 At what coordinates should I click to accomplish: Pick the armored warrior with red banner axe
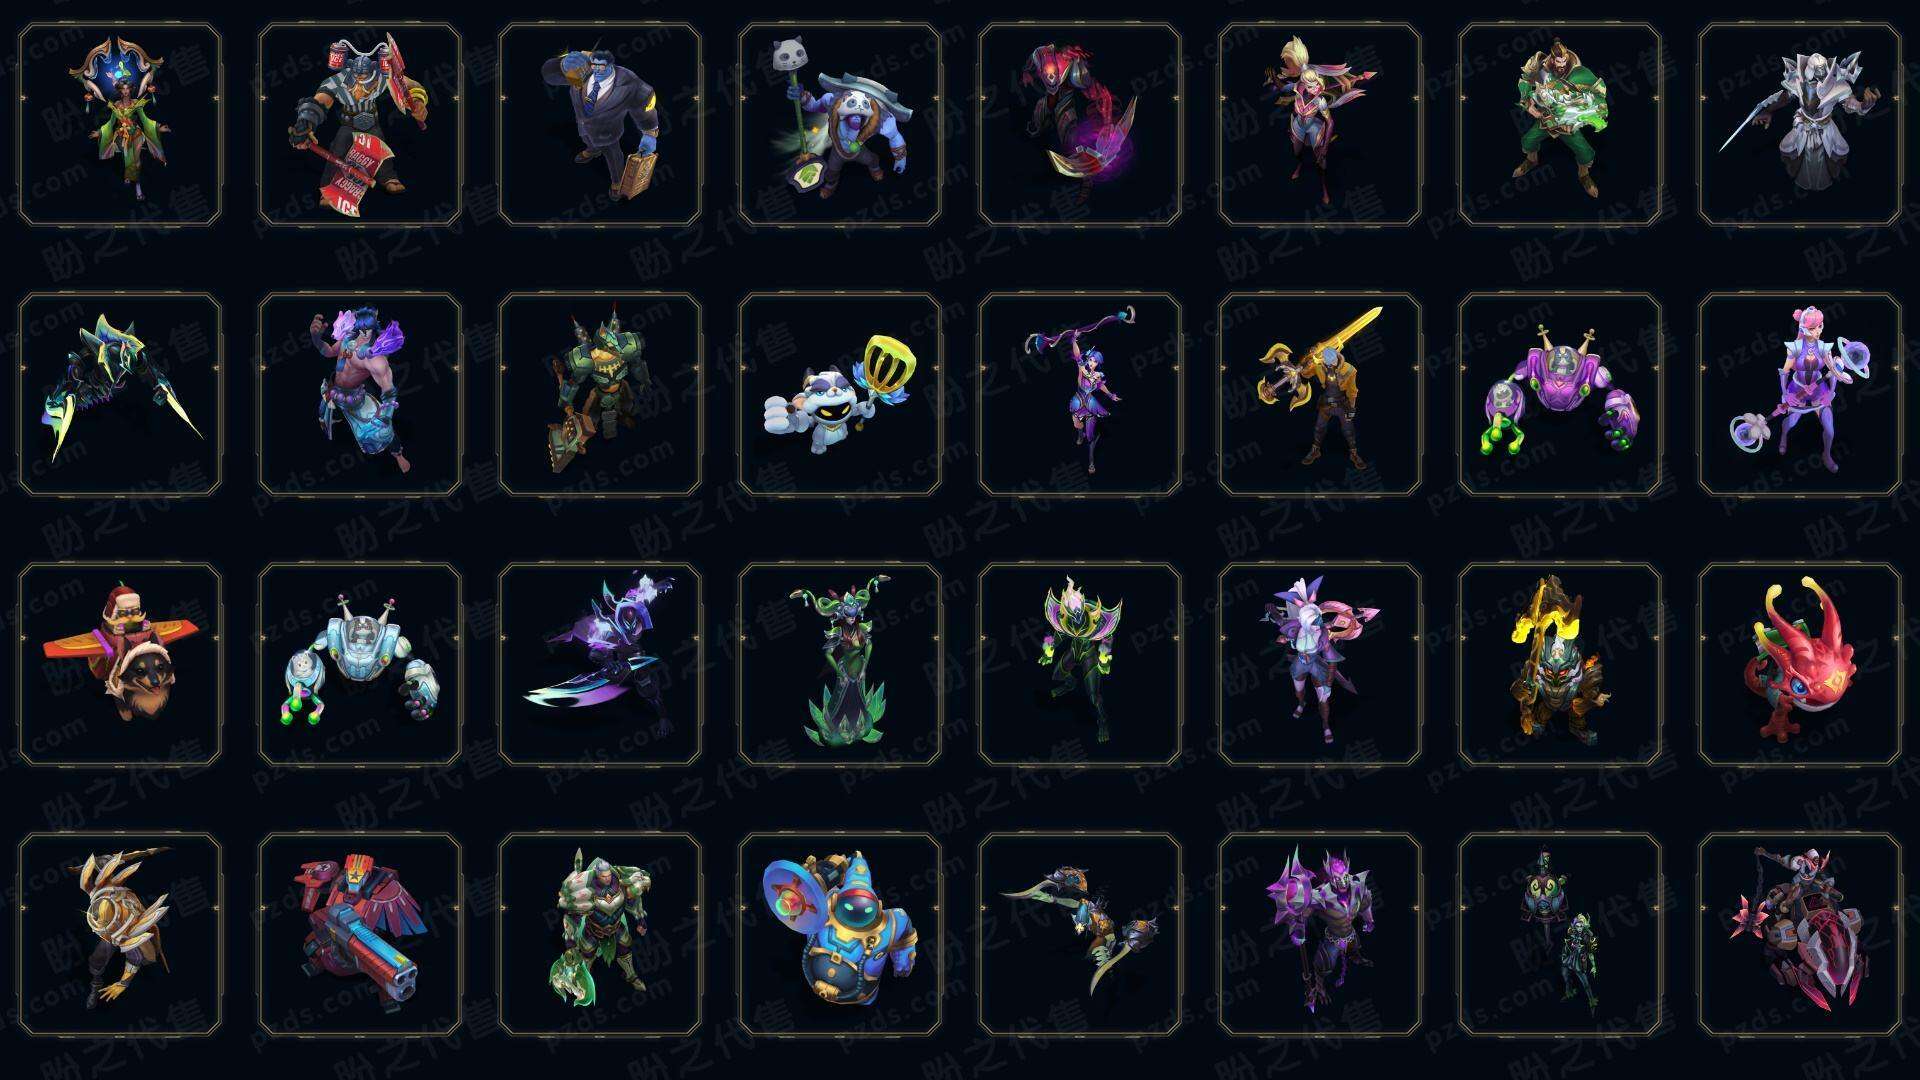pyautogui.click(x=360, y=125)
